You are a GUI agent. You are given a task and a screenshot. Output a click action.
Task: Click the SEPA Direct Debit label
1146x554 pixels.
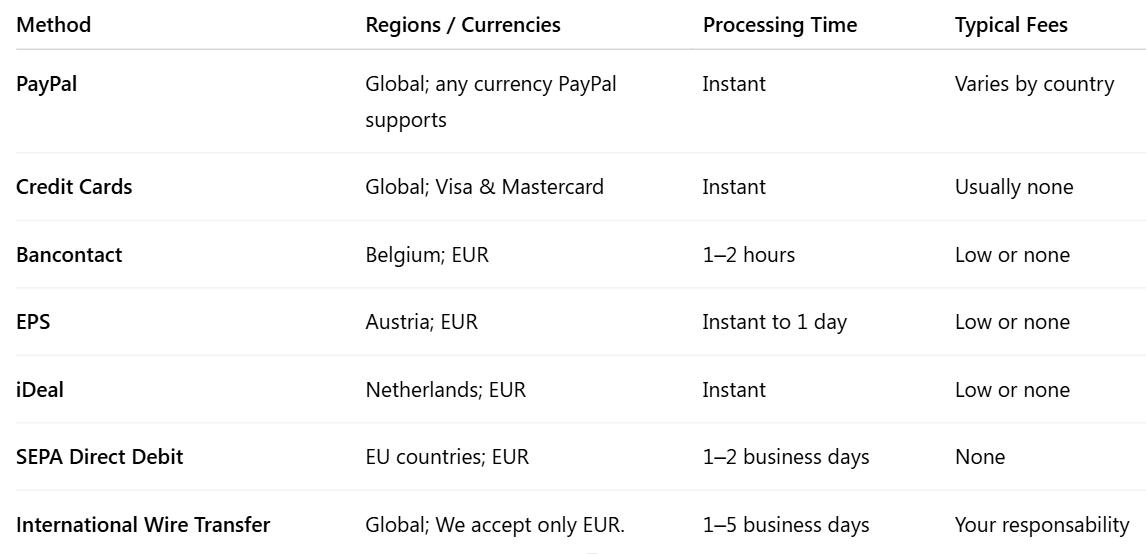[x=100, y=457]
